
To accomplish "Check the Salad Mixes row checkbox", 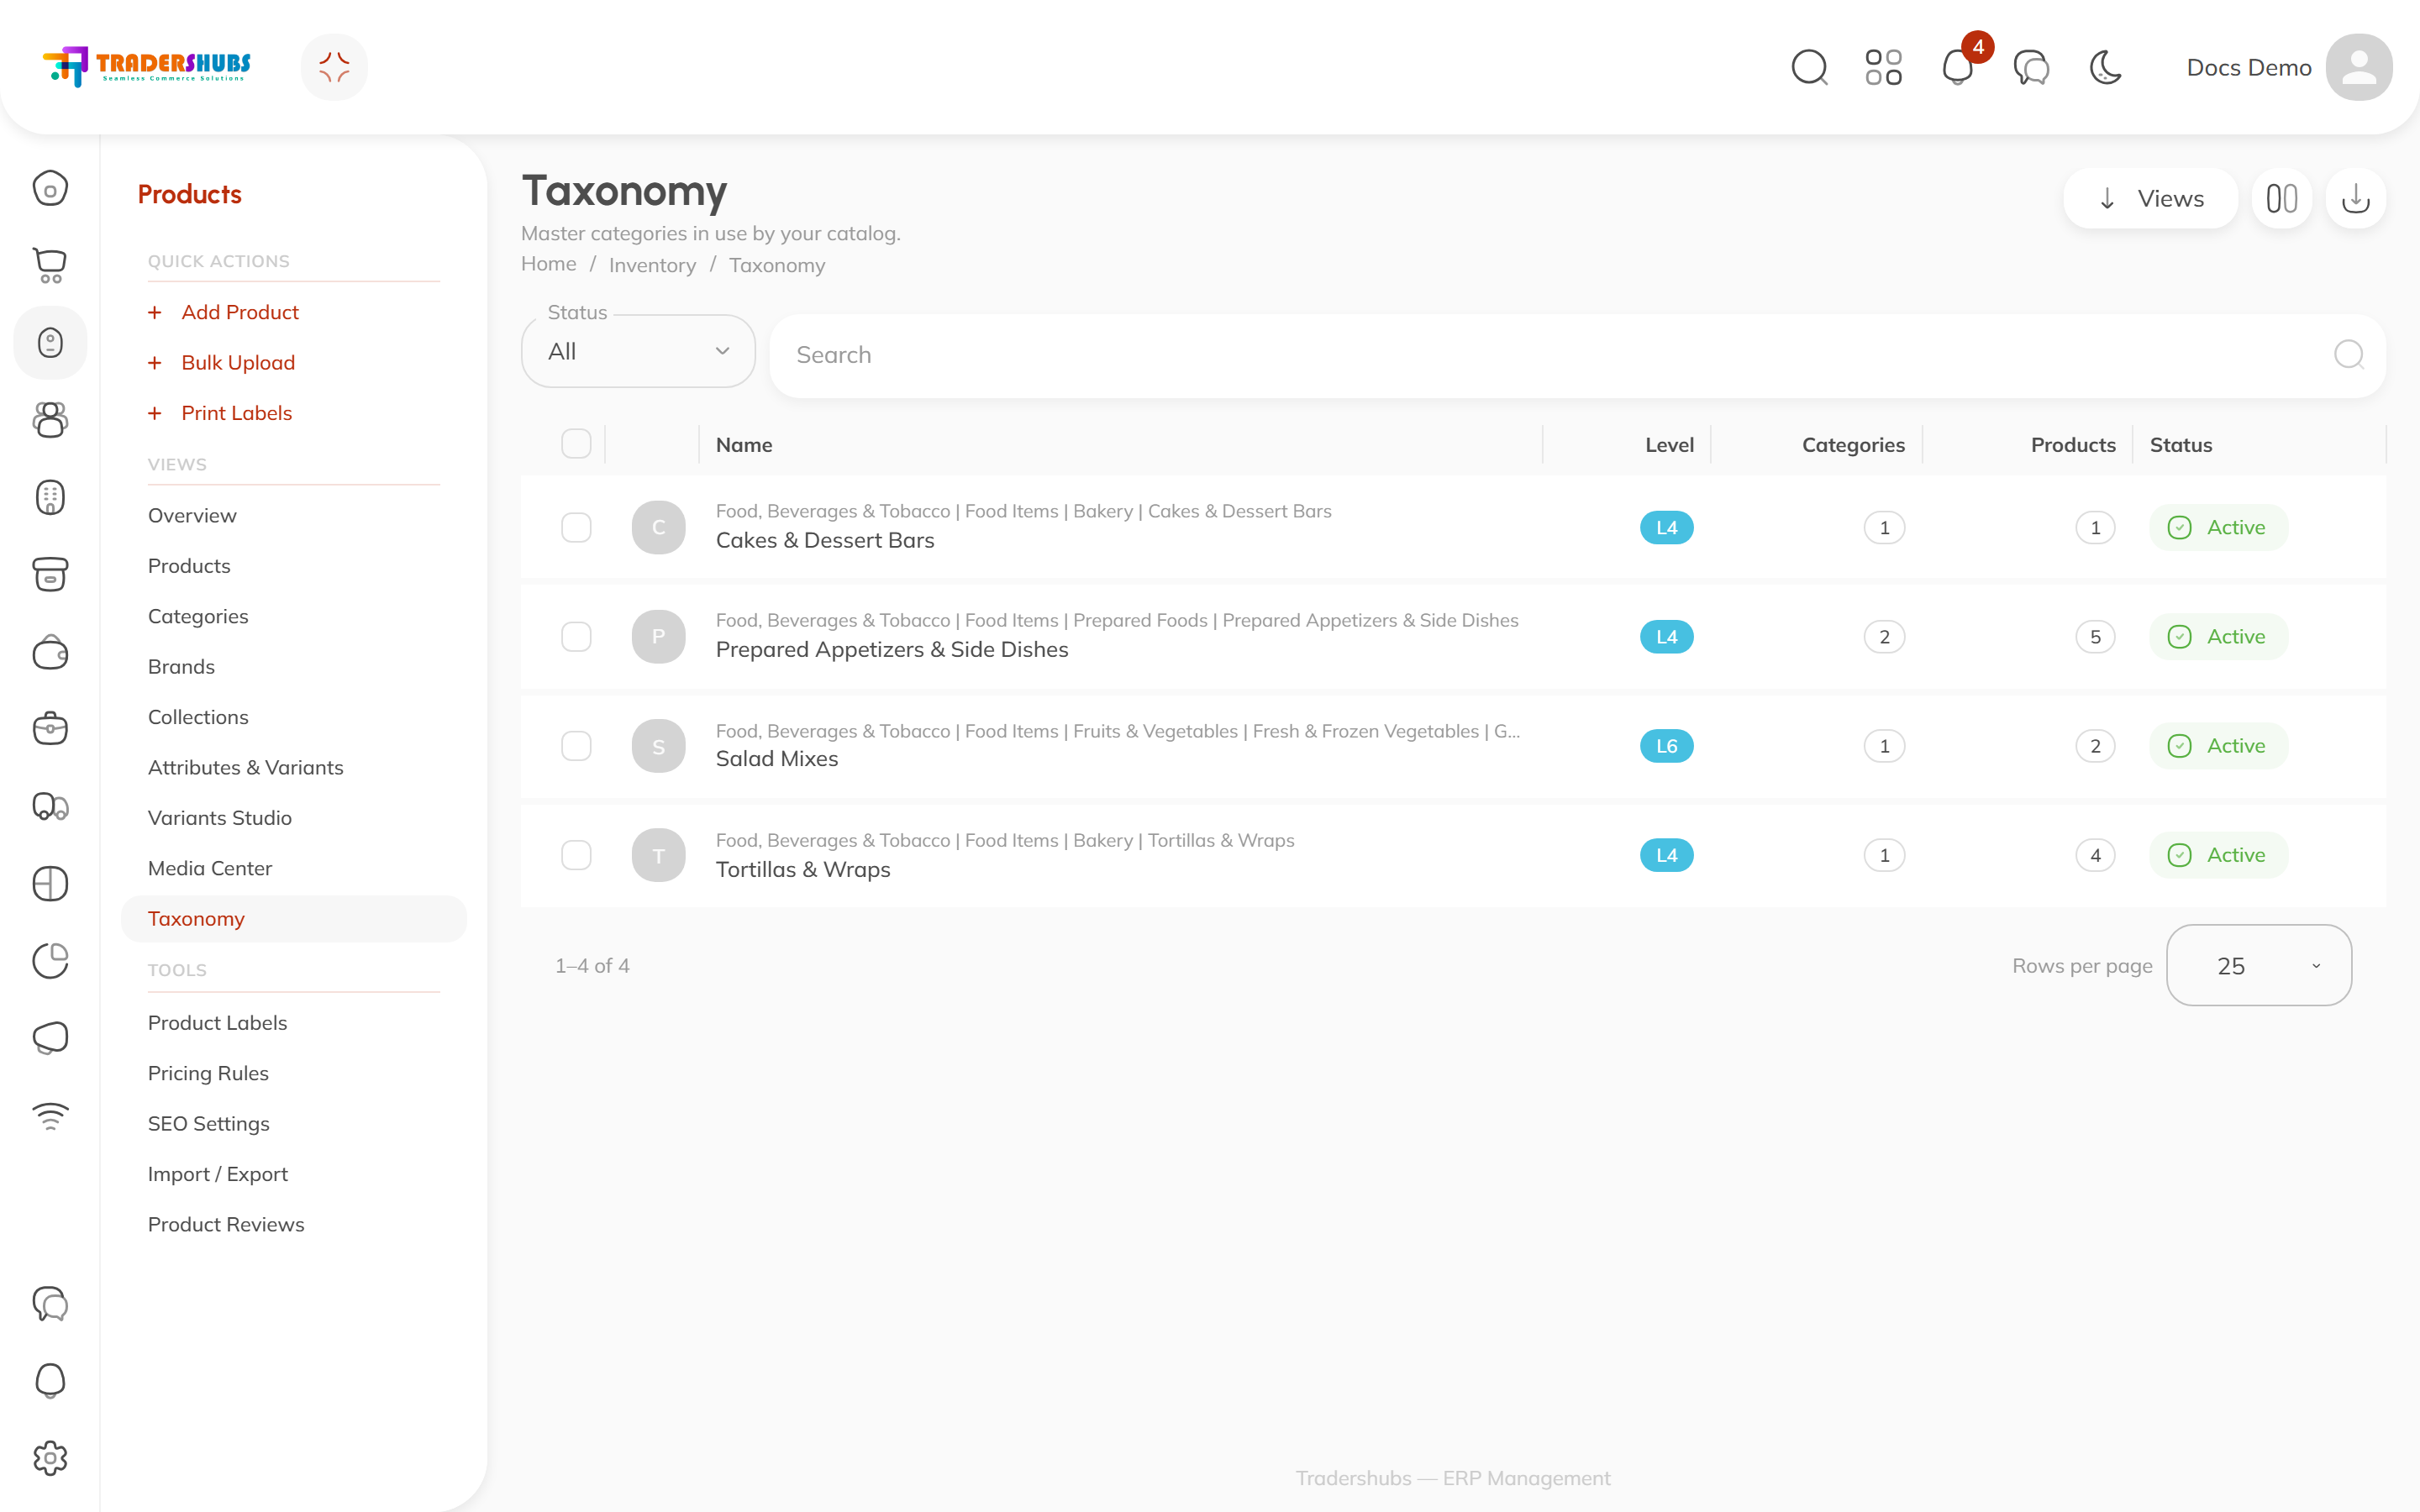I will click(576, 746).
